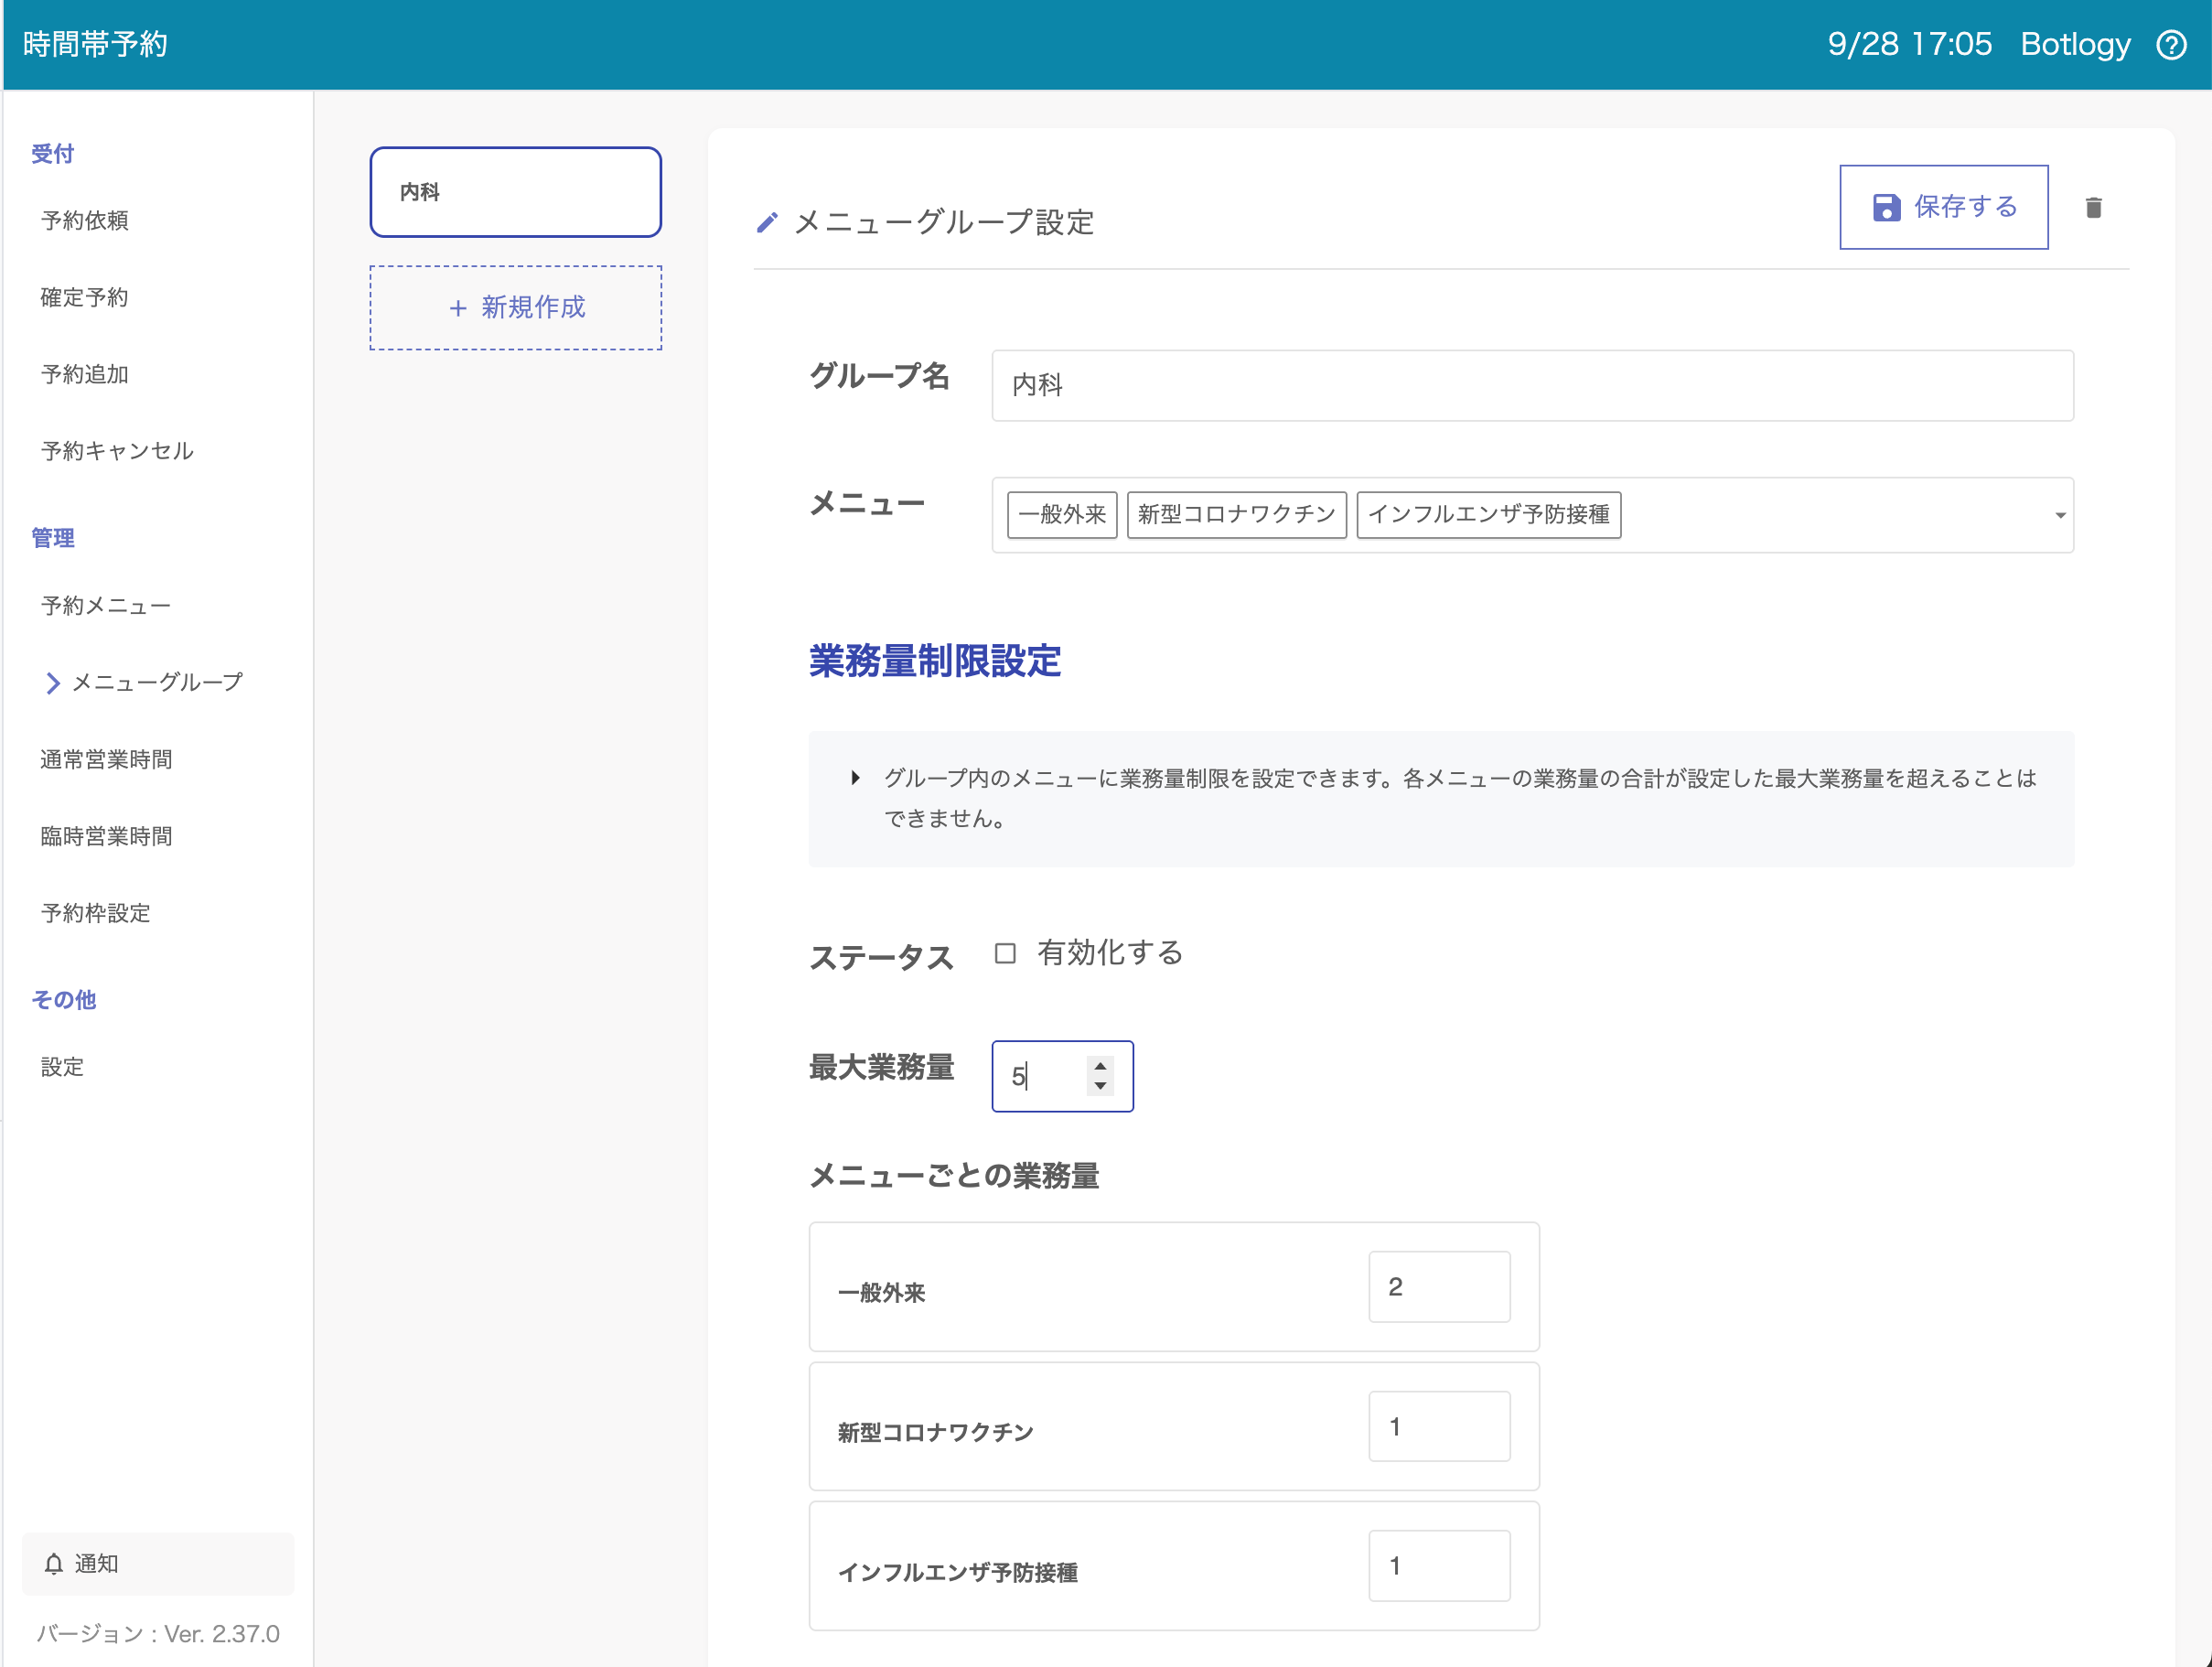Viewport: 2212px width, 1667px height.
Task: Click the Botlogy account name
Action: coord(2075,45)
